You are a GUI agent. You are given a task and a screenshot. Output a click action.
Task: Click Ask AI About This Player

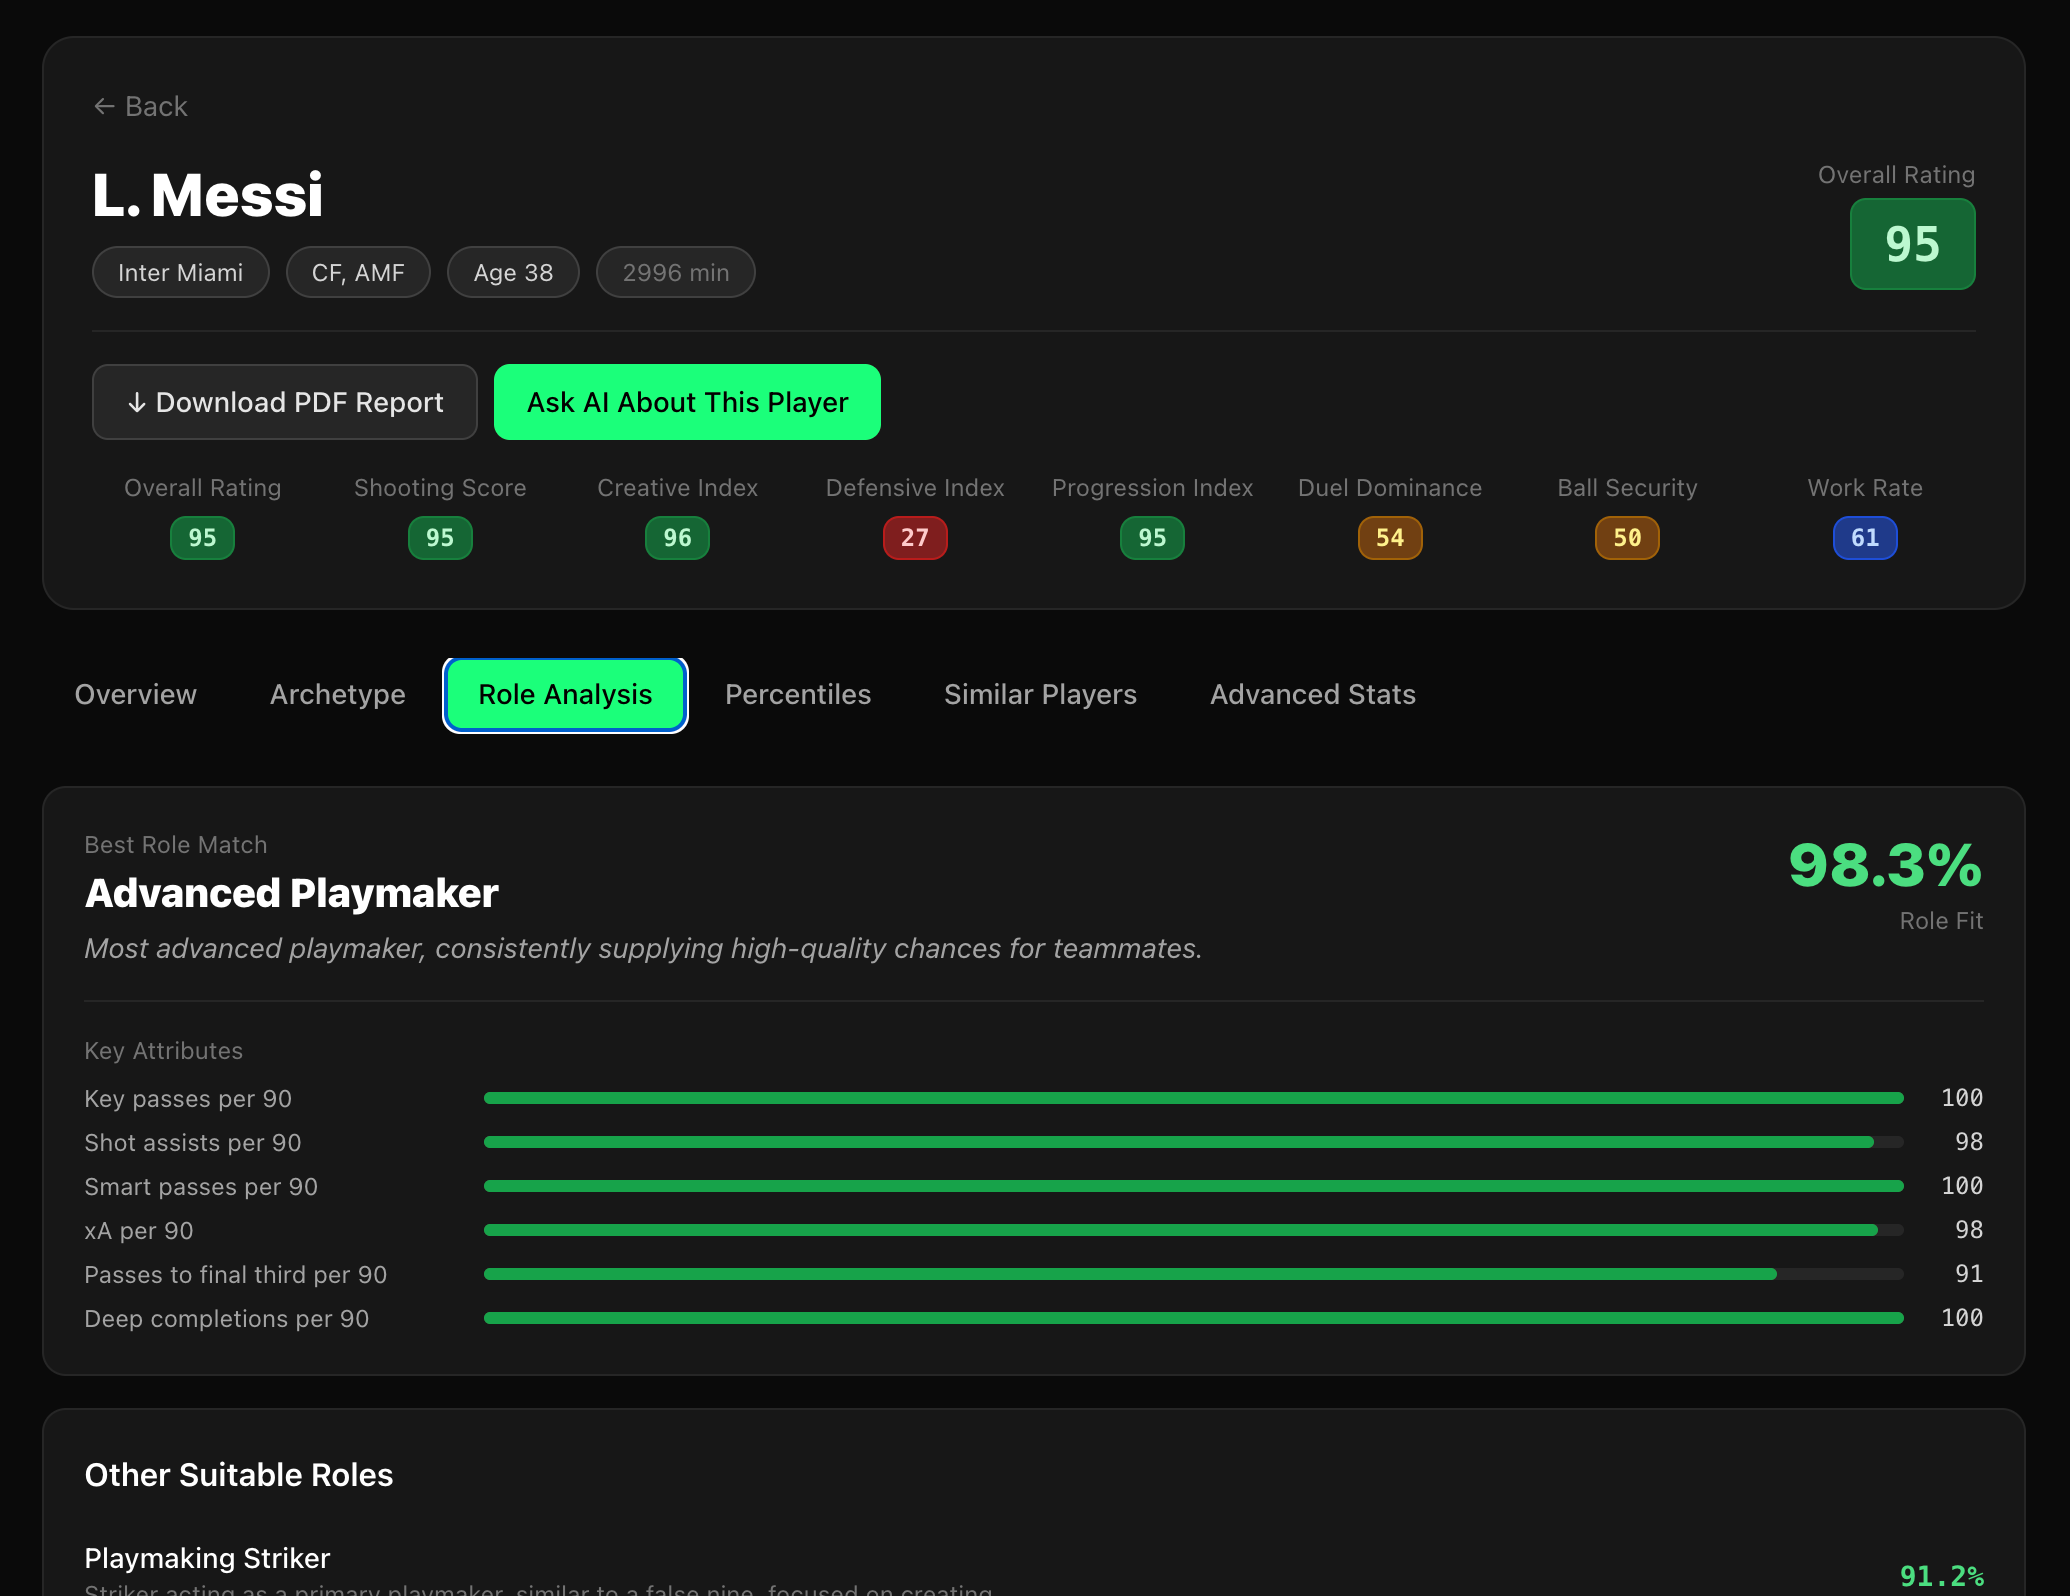click(686, 402)
